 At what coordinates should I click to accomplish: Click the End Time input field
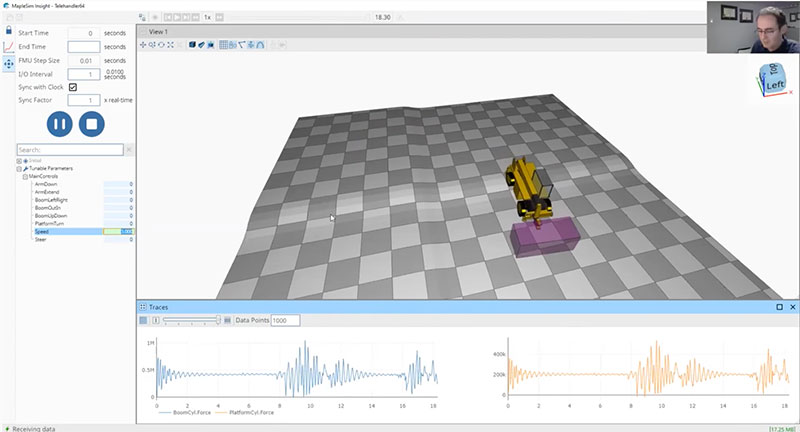tap(83, 47)
